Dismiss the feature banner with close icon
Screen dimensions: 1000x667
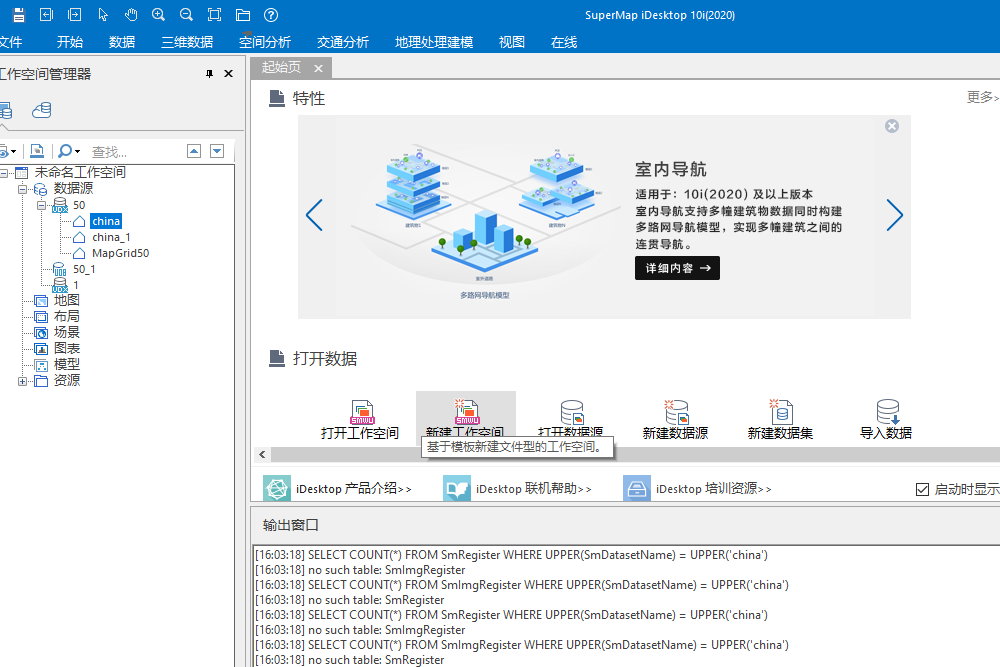892,126
